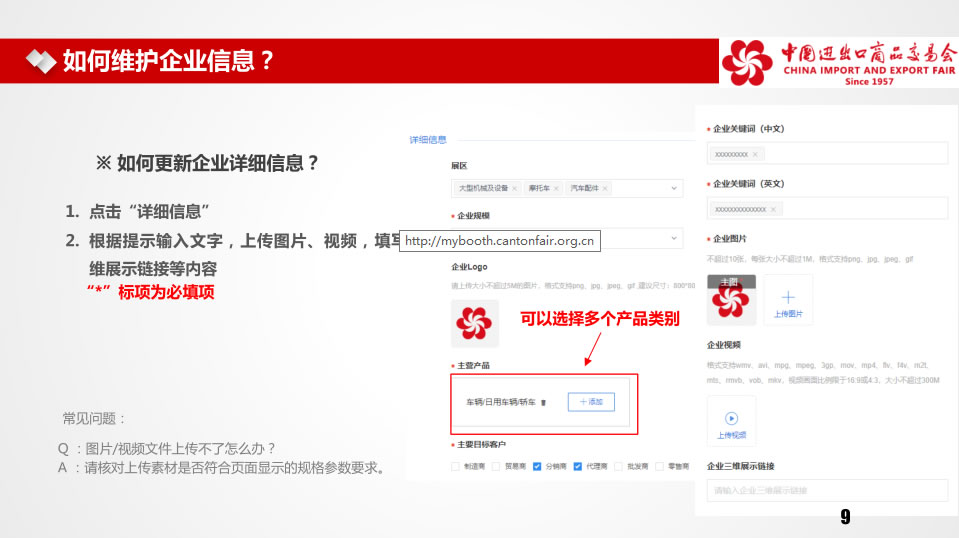Click the 企业Logo thumbnail image

[x=475, y=323]
